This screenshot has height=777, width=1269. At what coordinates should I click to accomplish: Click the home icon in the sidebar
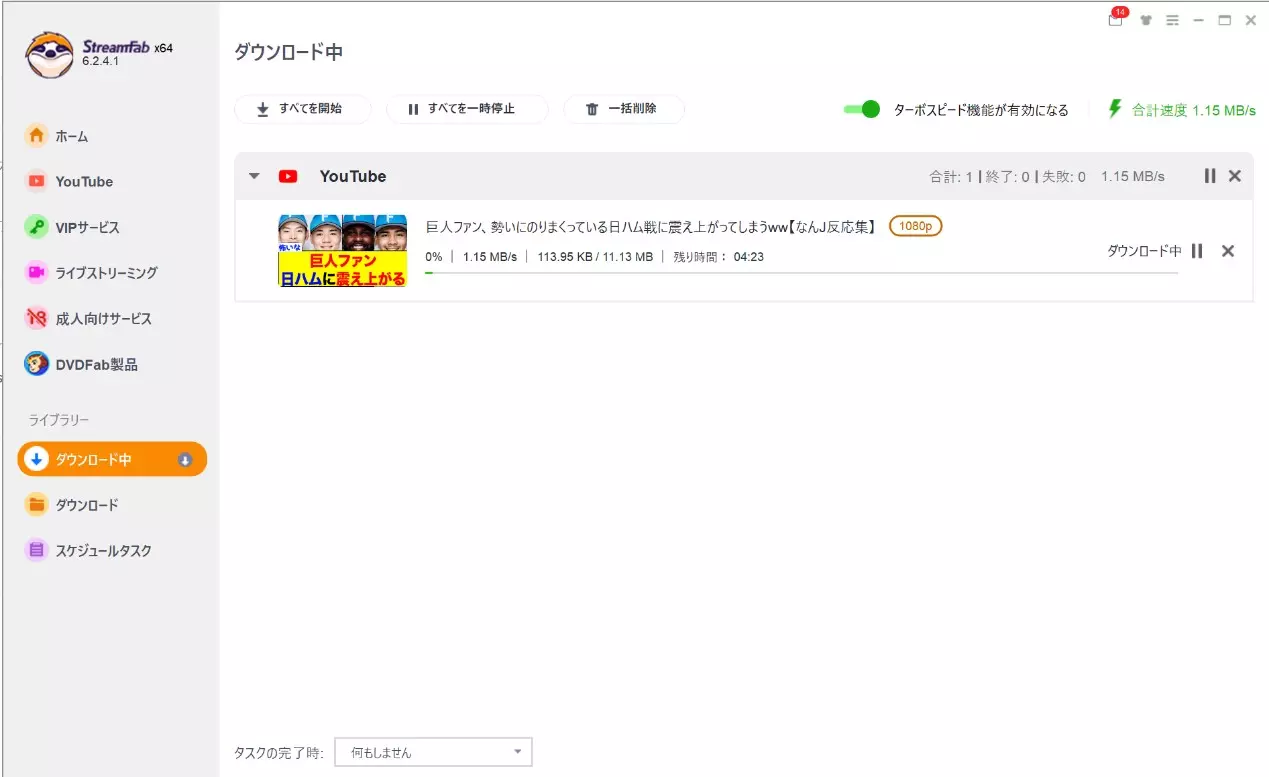(x=36, y=136)
